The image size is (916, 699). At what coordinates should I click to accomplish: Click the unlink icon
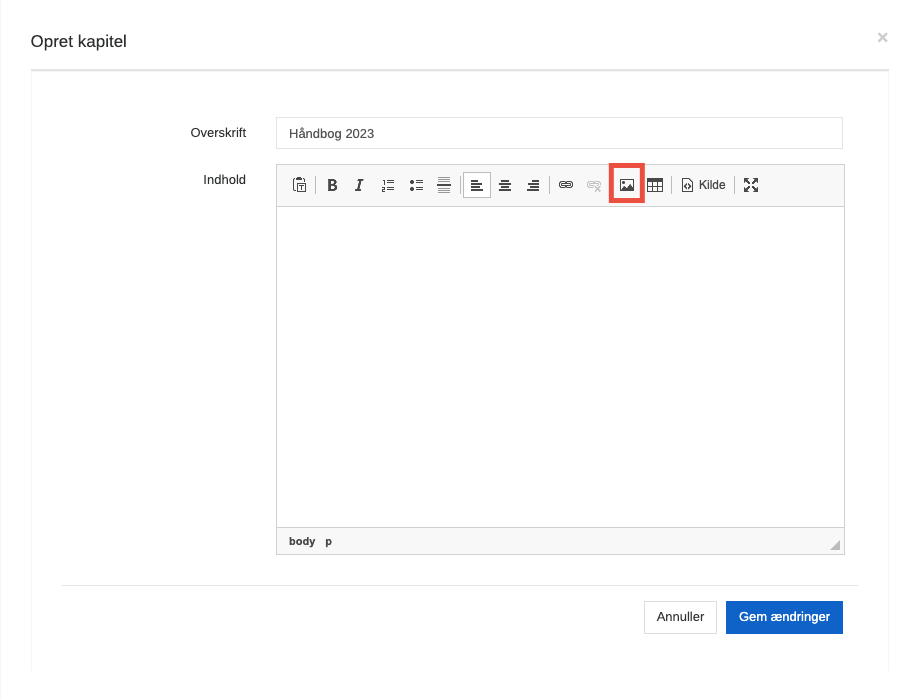click(x=594, y=185)
